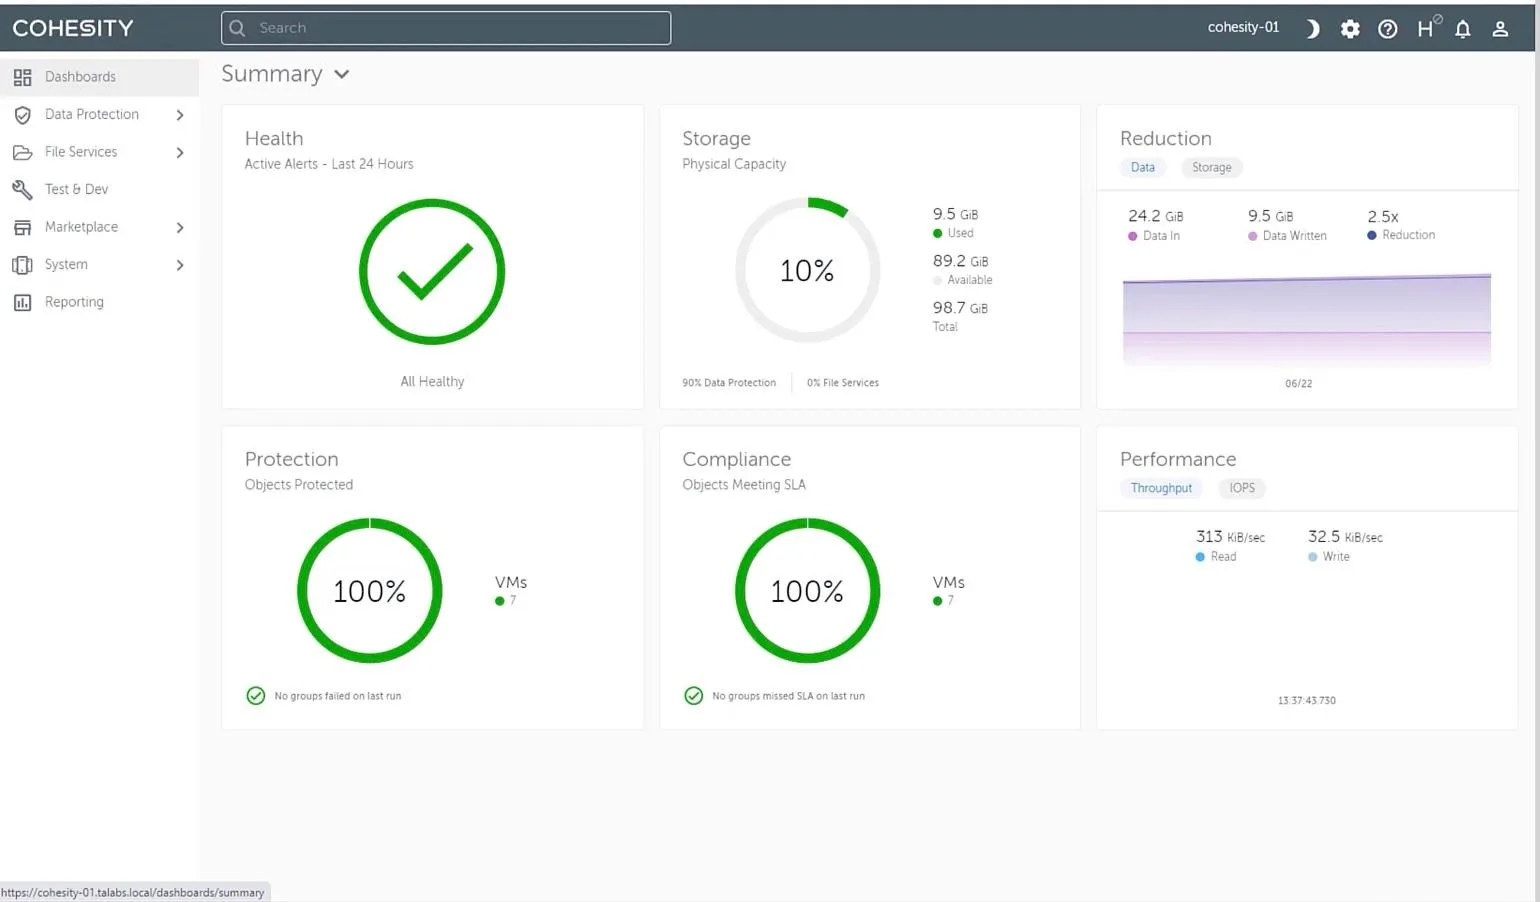Click the Protection 100% donut chart
1540x902 pixels.
[x=370, y=590]
